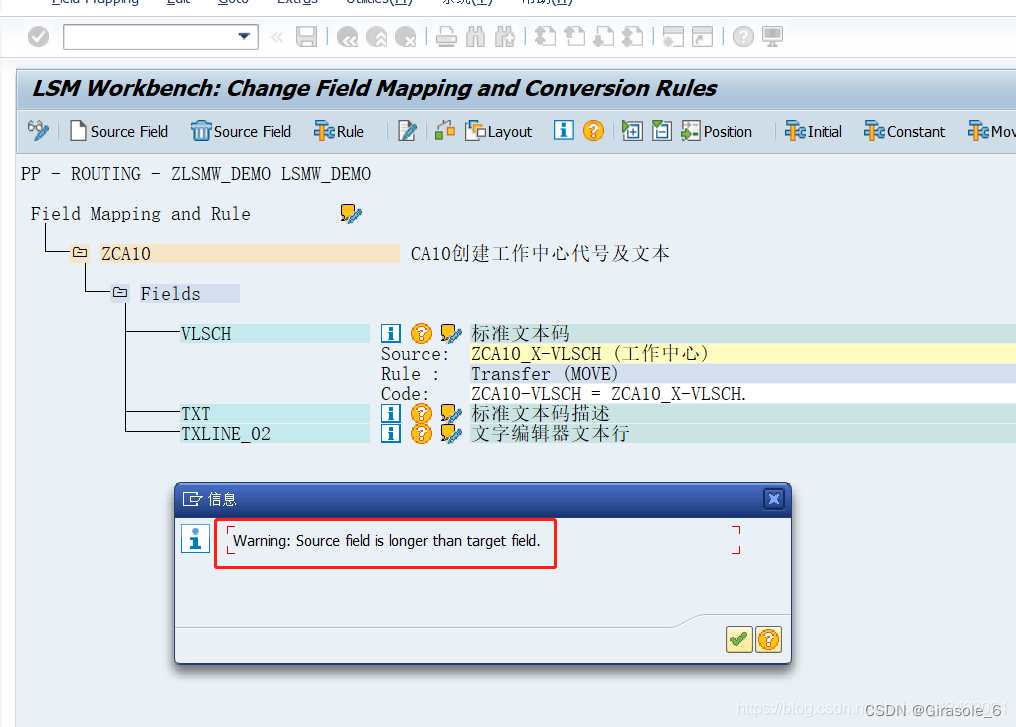Viewport: 1016px width, 727px height.
Task: Open the command field dropdown
Action: (x=243, y=36)
